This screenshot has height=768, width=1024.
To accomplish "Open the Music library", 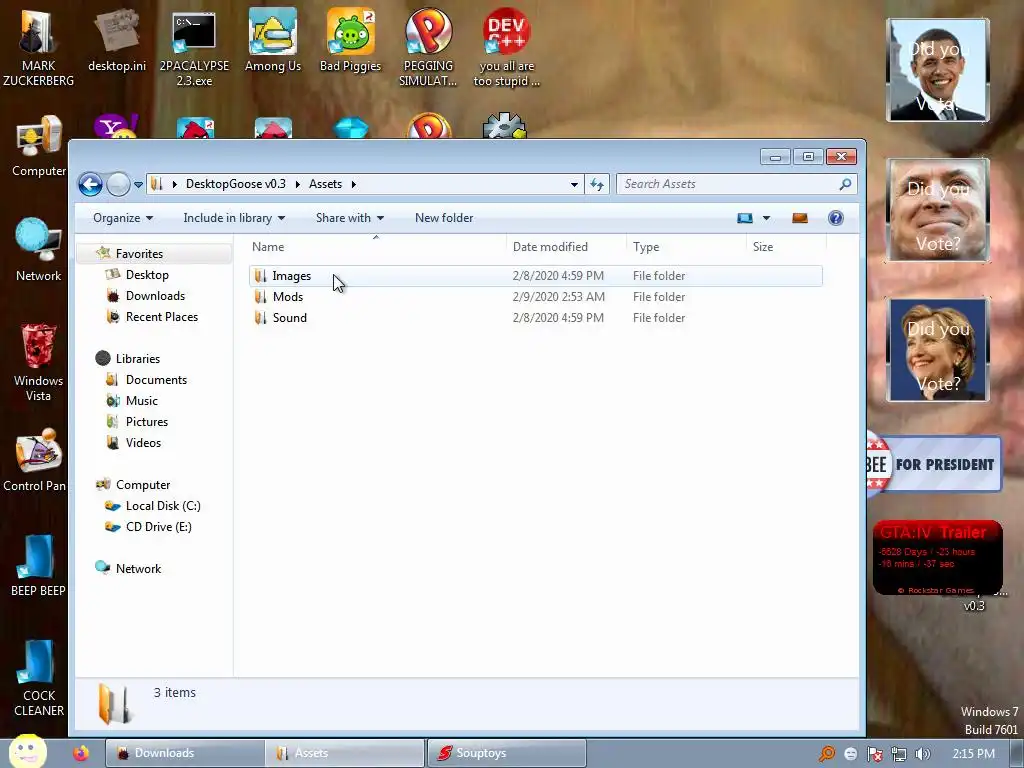I will [x=141, y=400].
